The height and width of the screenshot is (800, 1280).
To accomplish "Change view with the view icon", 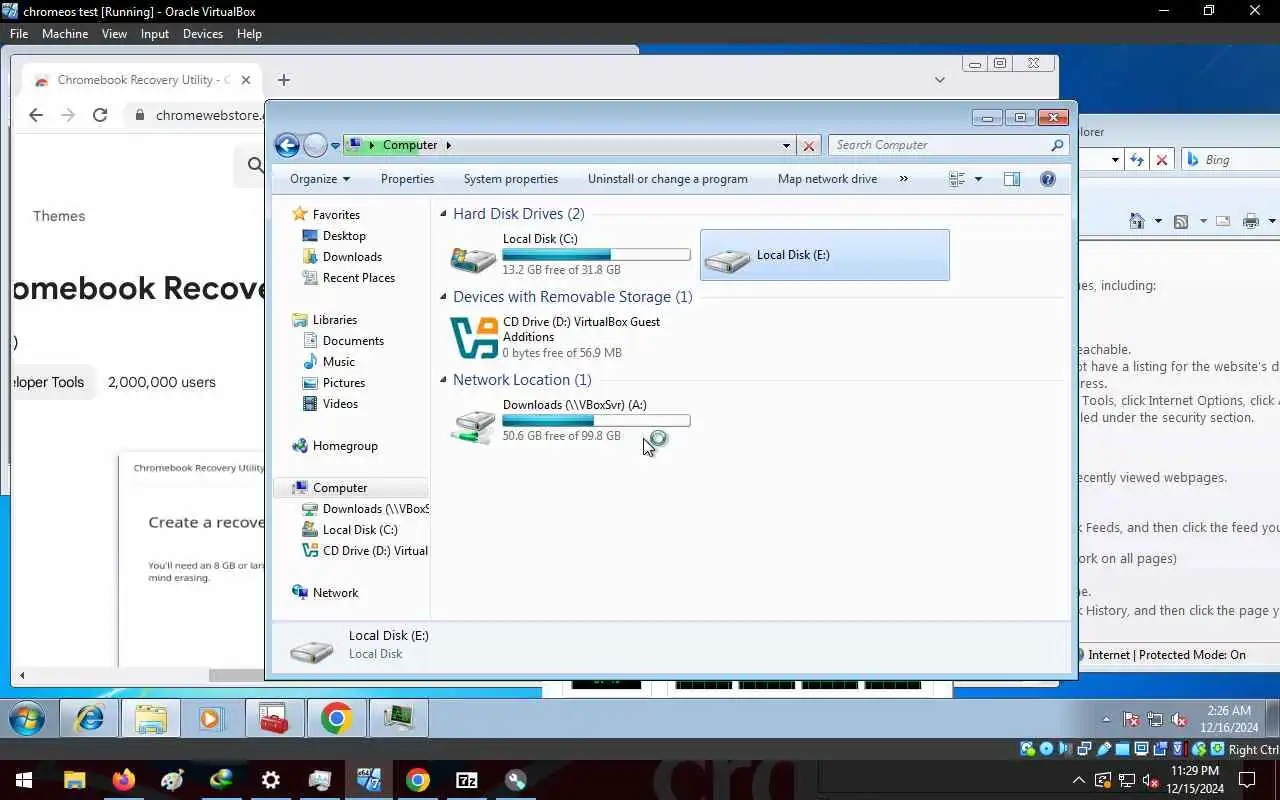I will 957,179.
